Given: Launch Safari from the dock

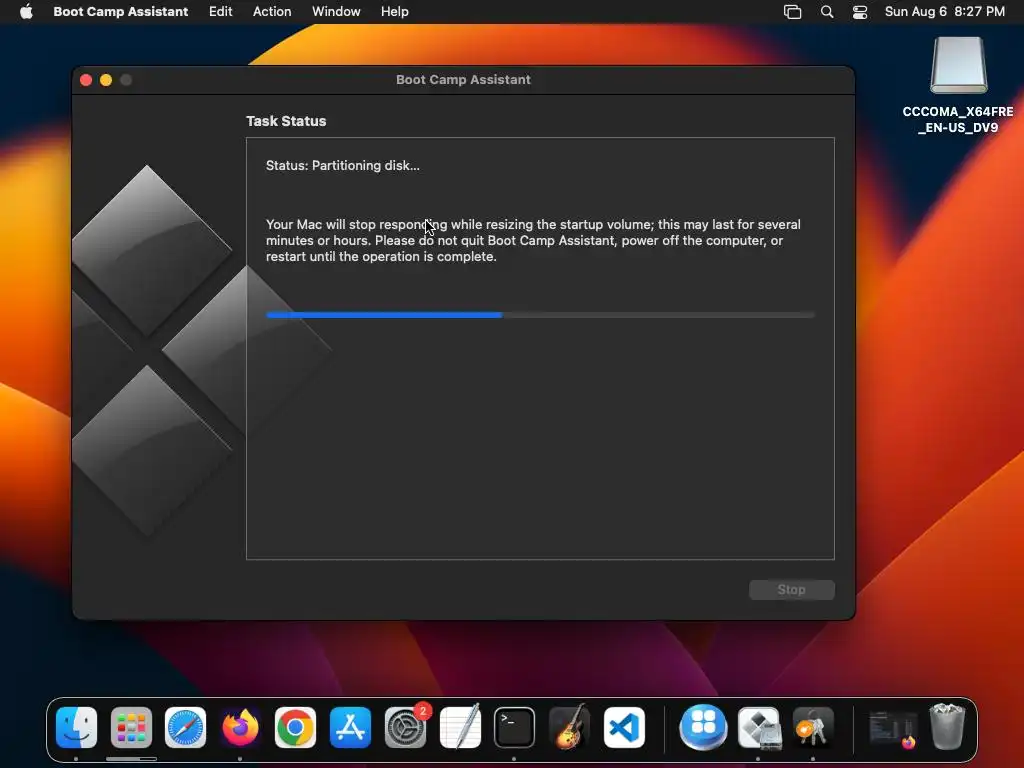Looking at the screenshot, I should pyautogui.click(x=185, y=728).
